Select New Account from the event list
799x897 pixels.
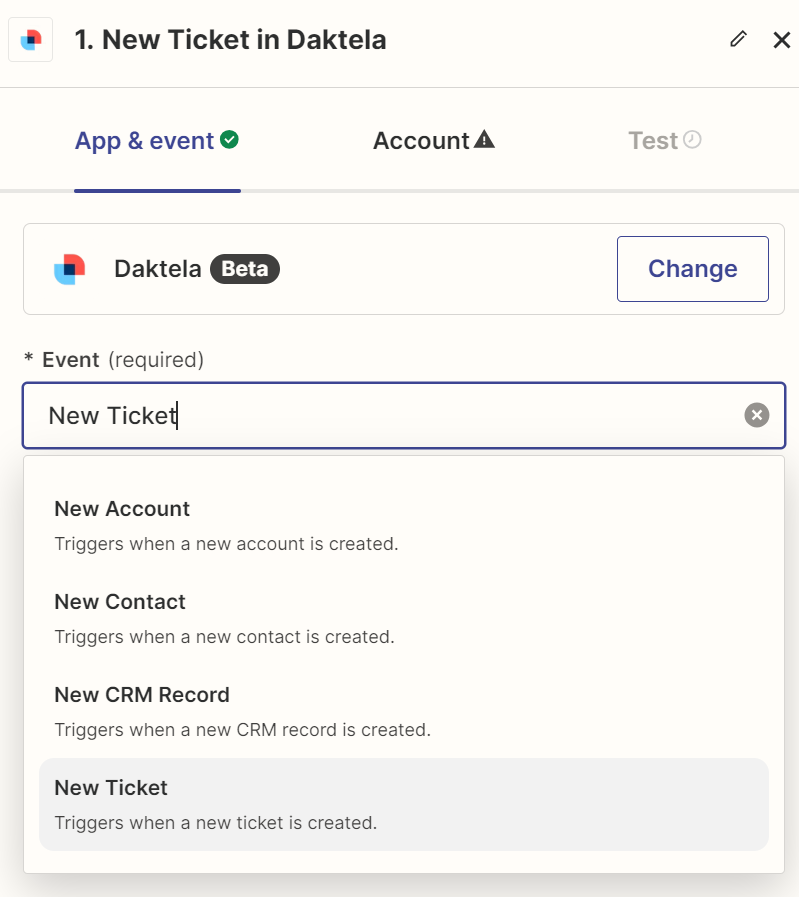click(122, 509)
